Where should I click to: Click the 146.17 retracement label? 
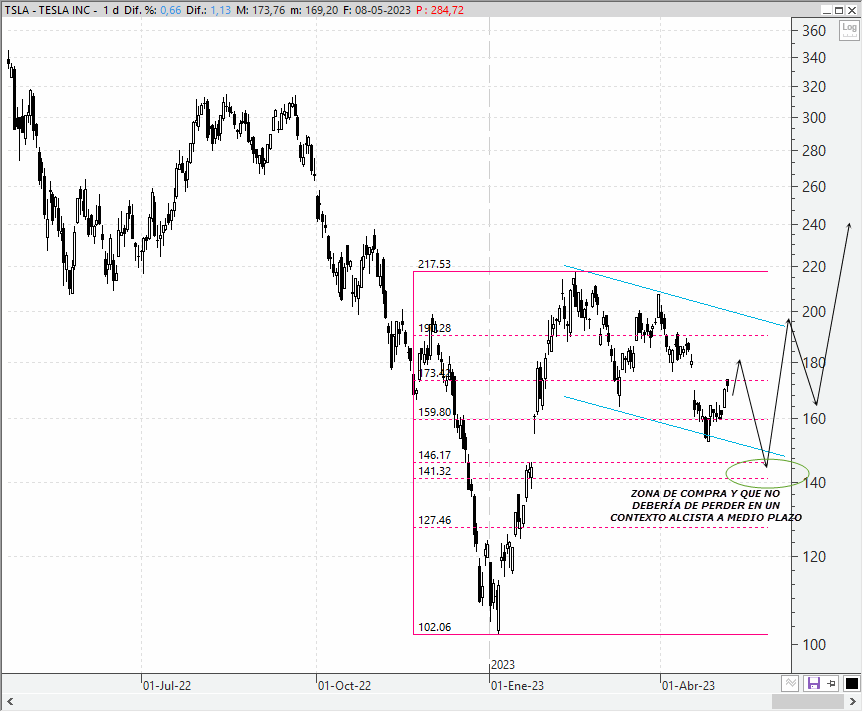click(x=434, y=455)
